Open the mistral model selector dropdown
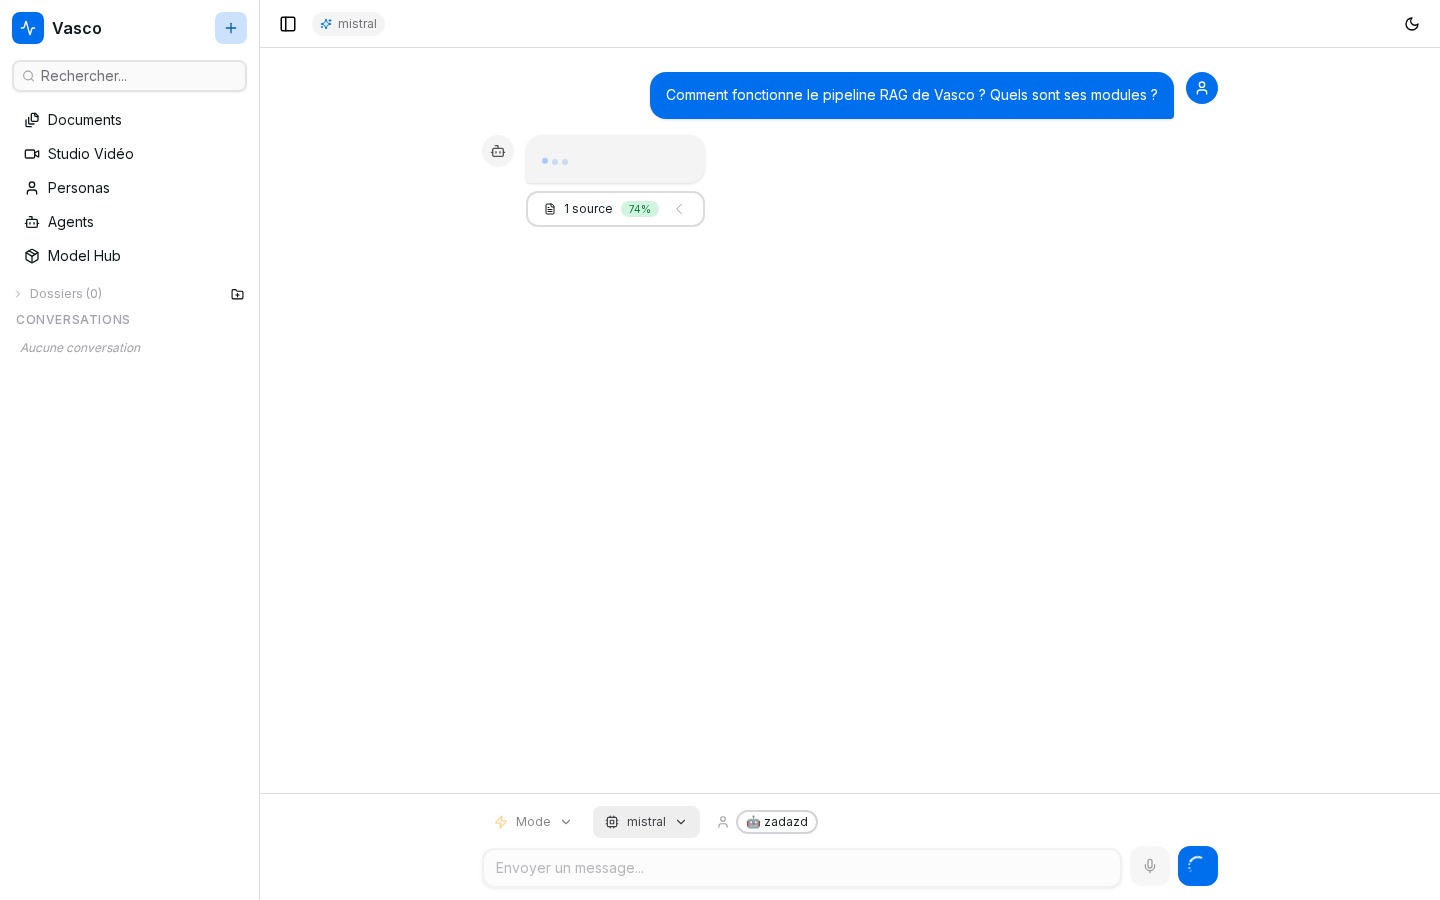Image resolution: width=1440 pixels, height=900 pixels. (x=646, y=822)
